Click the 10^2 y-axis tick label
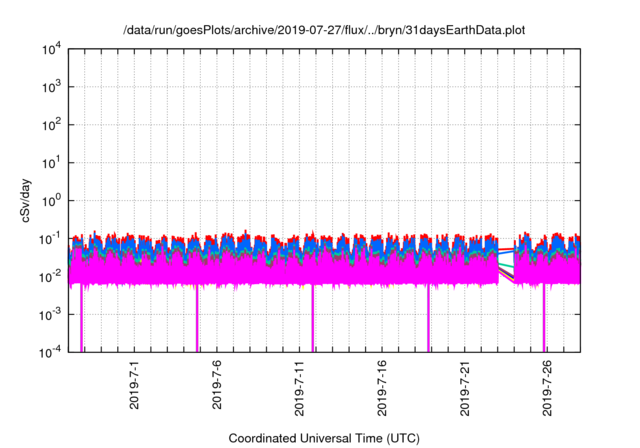640x448 pixels. coord(52,125)
